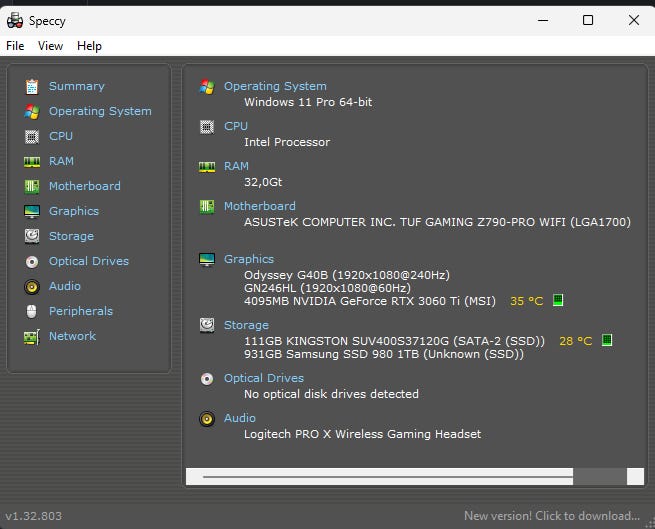The height and width of the screenshot is (529, 655).
Task: Open the Help menu
Action: [89, 46]
